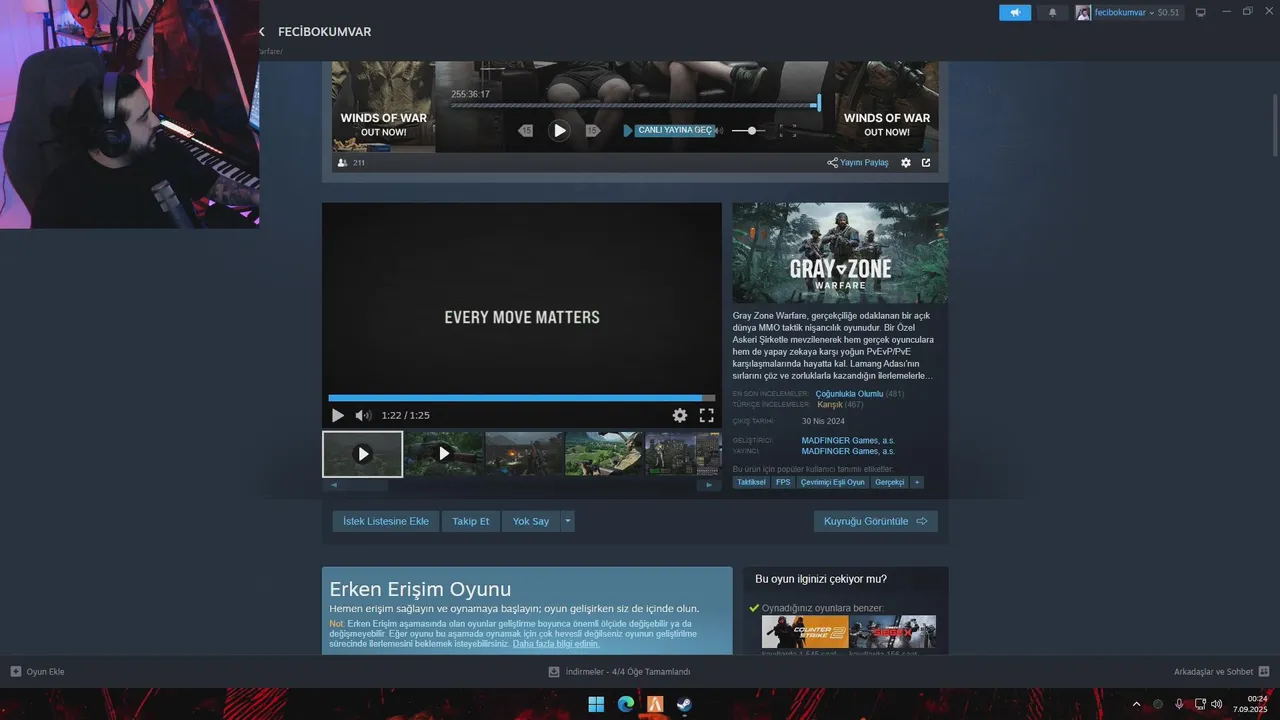1280x720 pixels.
Task: Play the trailer video
Action: [337, 415]
